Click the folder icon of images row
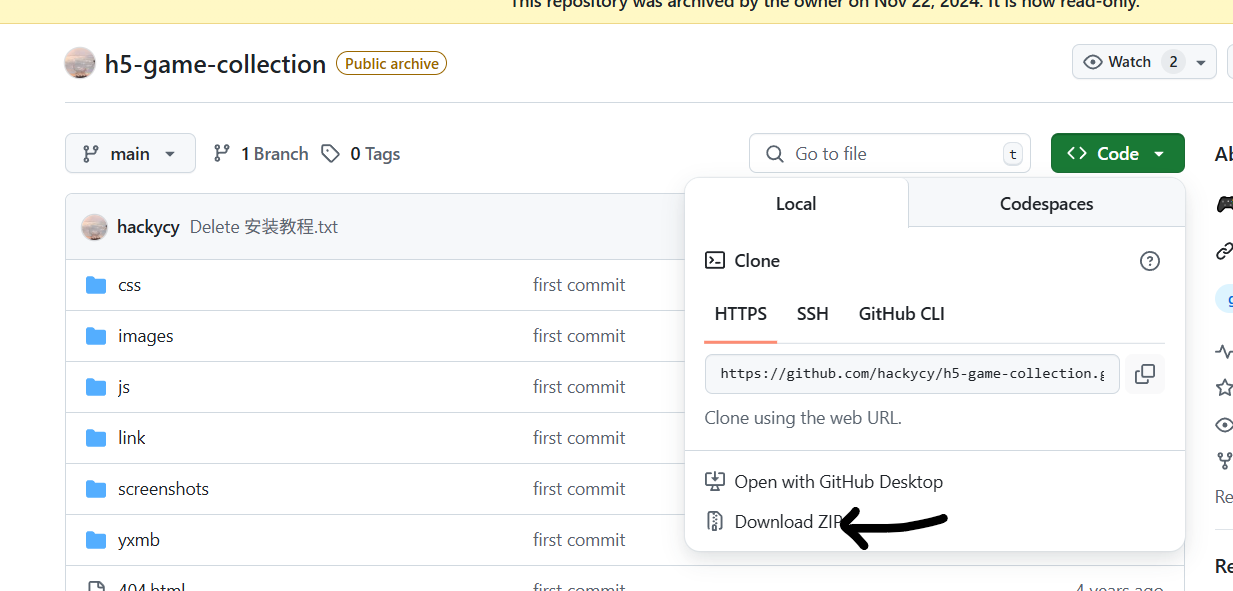Viewport: 1233px width, 591px height. [96, 336]
